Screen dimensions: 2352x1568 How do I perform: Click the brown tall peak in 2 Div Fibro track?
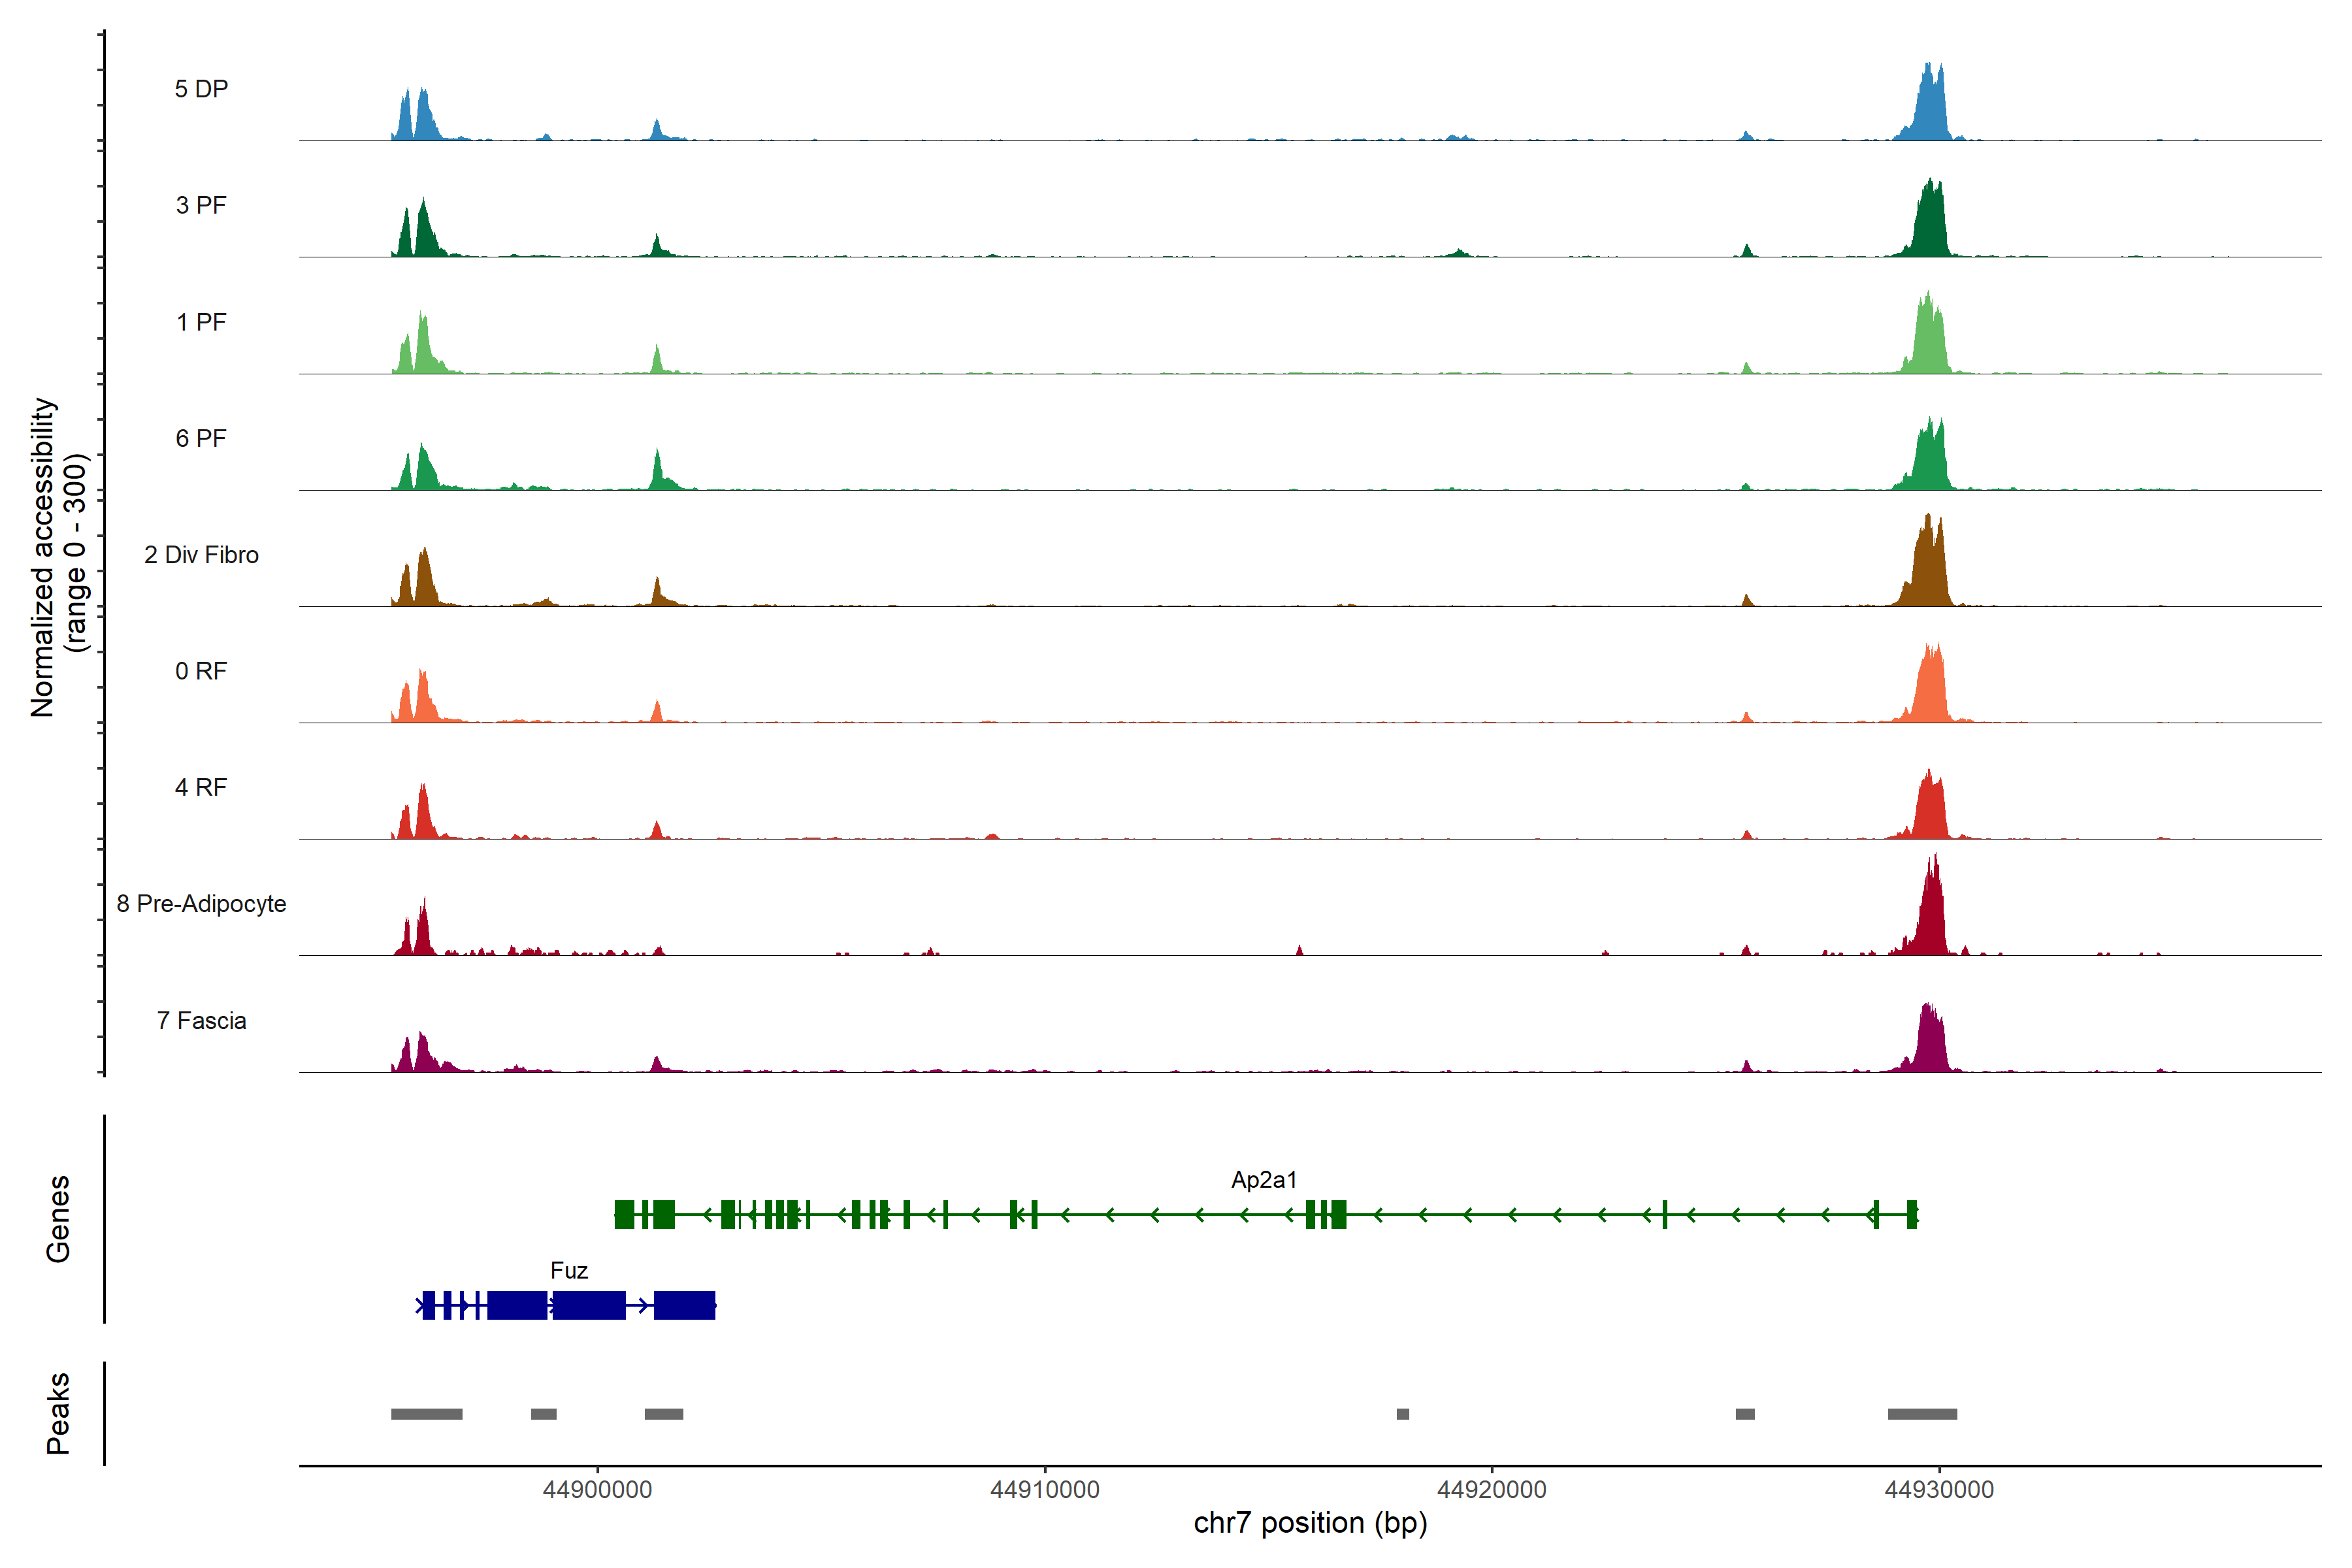point(1929,570)
